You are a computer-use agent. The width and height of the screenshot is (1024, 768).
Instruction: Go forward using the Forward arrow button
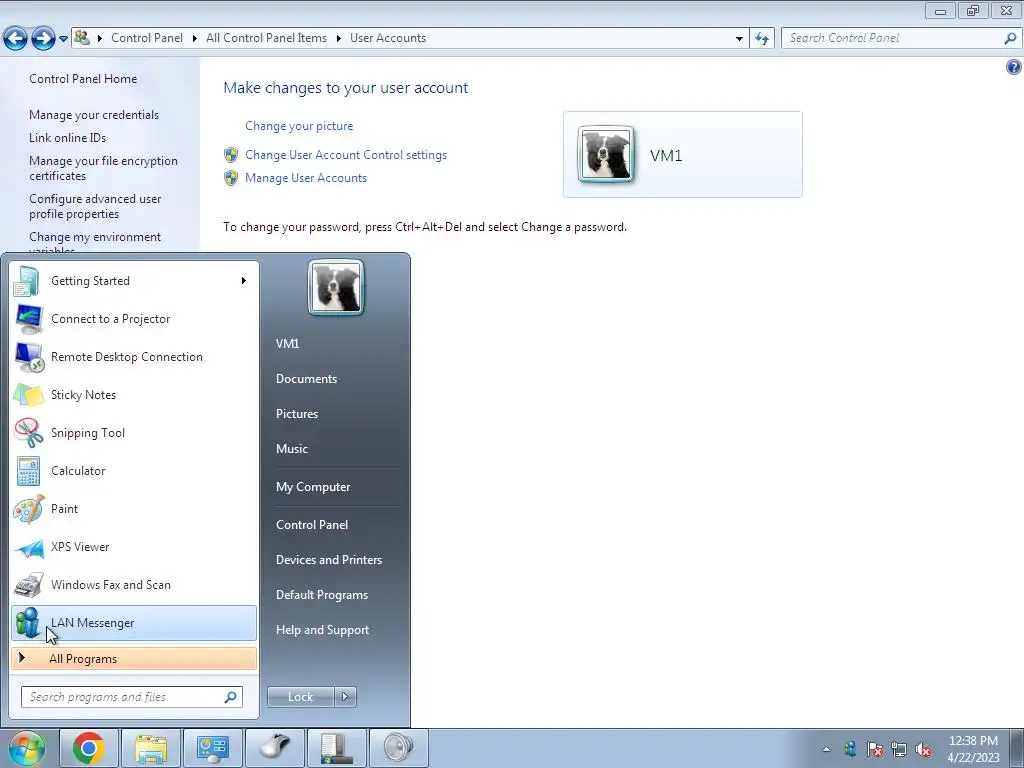tap(43, 39)
